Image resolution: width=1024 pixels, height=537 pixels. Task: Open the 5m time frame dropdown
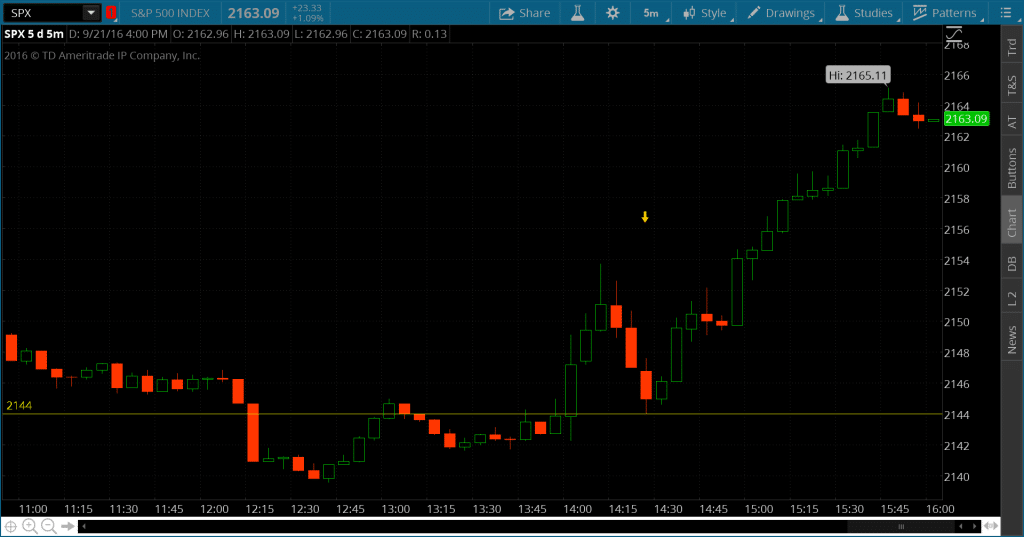tap(652, 13)
